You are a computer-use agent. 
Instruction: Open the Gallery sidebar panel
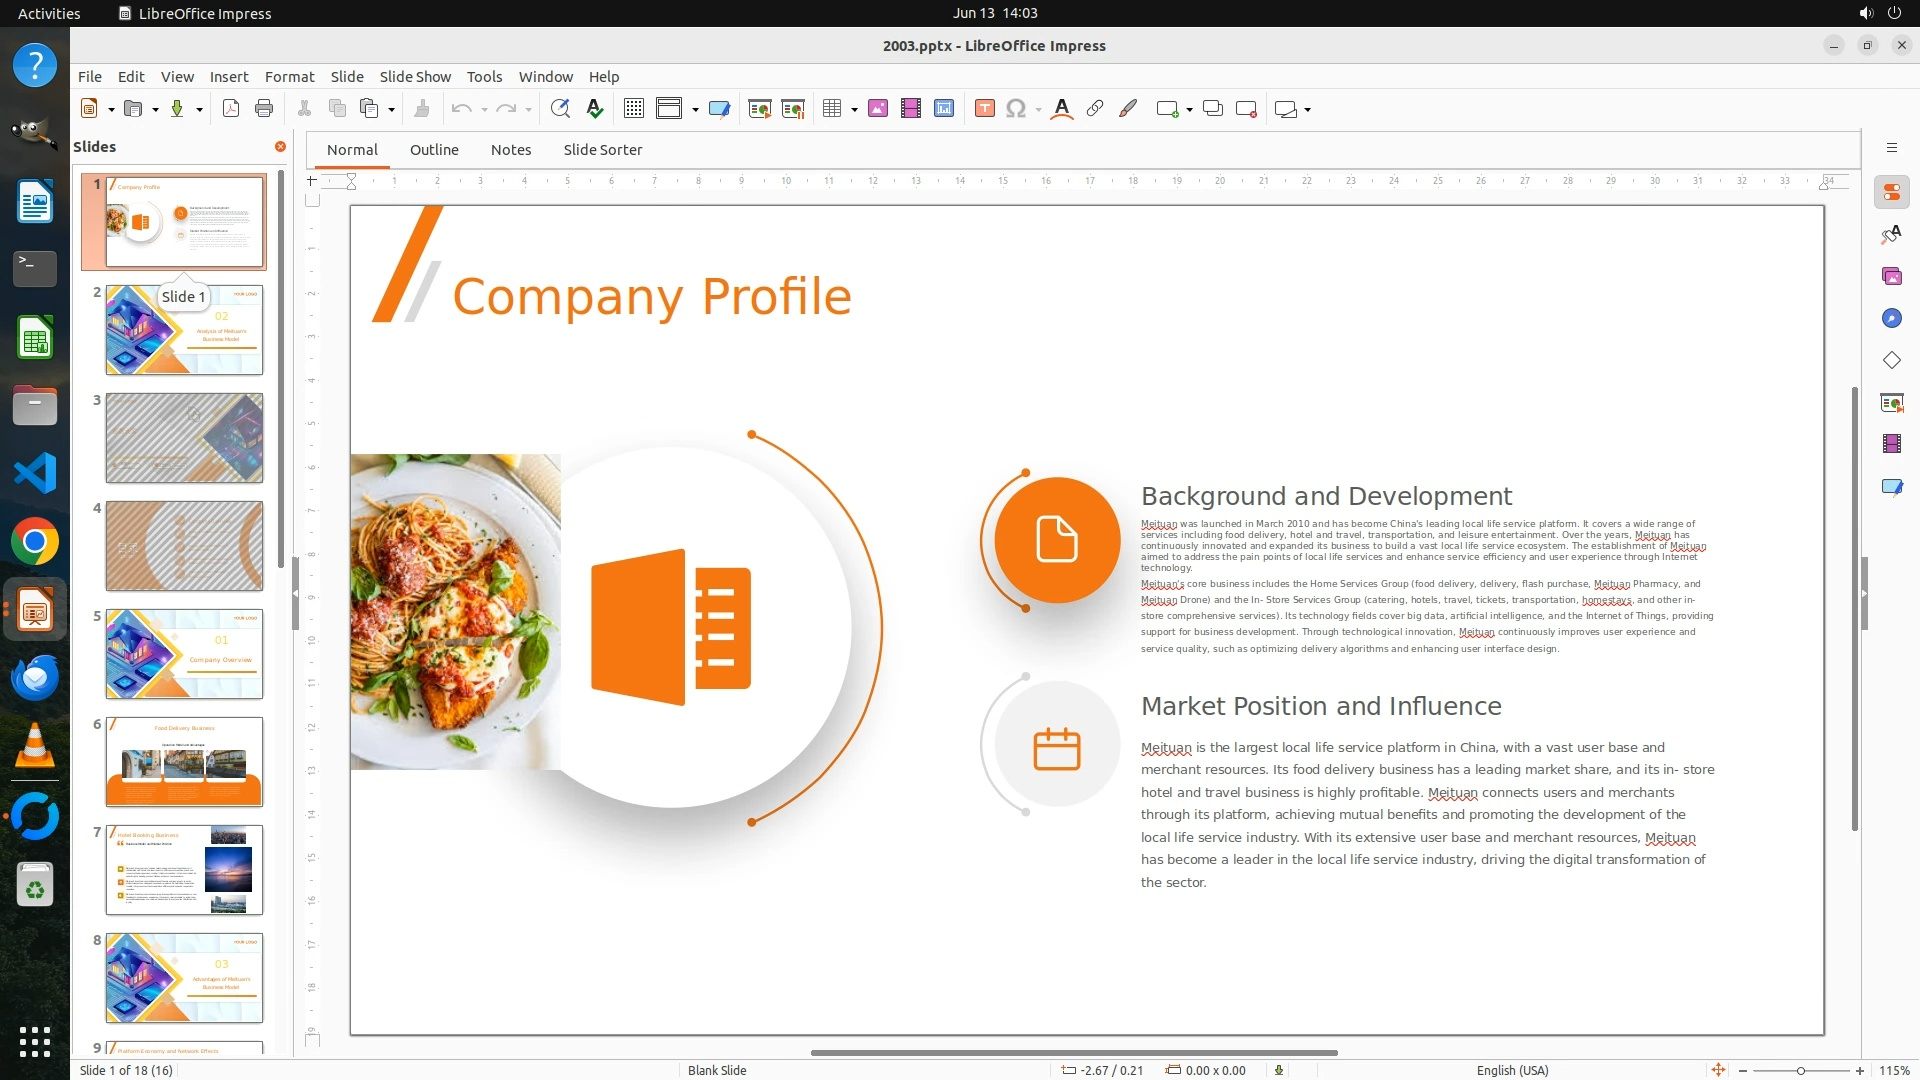pyautogui.click(x=1891, y=276)
